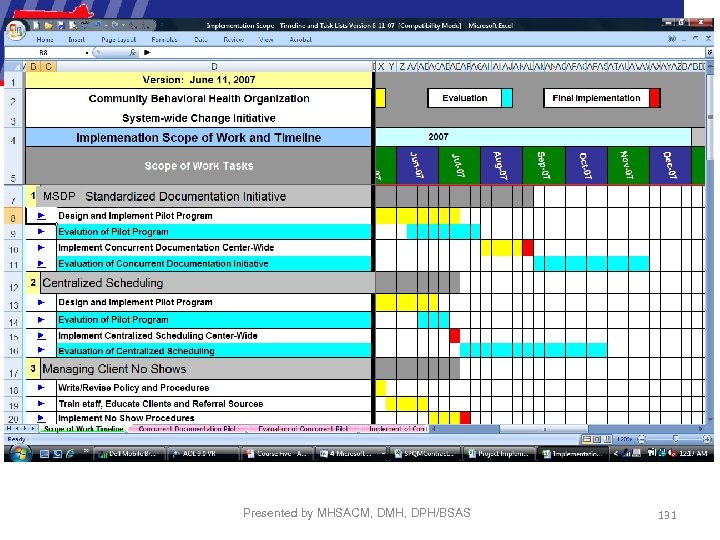Viewport: 720px width, 540px height.
Task: Switch to Project Implem... taskbar button
Action: click(499, 454)
